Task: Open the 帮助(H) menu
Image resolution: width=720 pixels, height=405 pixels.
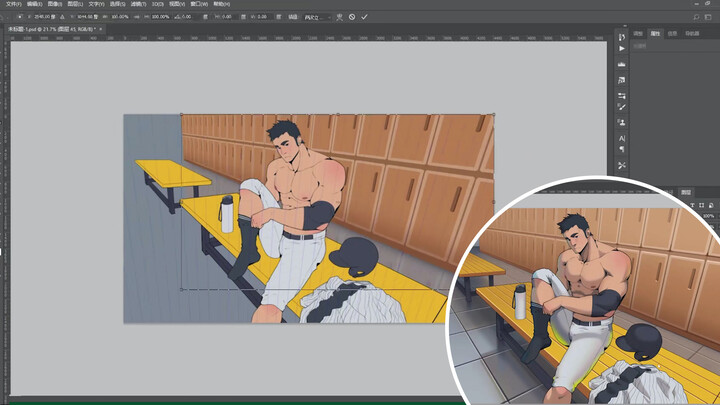Action: click(221, 4)
